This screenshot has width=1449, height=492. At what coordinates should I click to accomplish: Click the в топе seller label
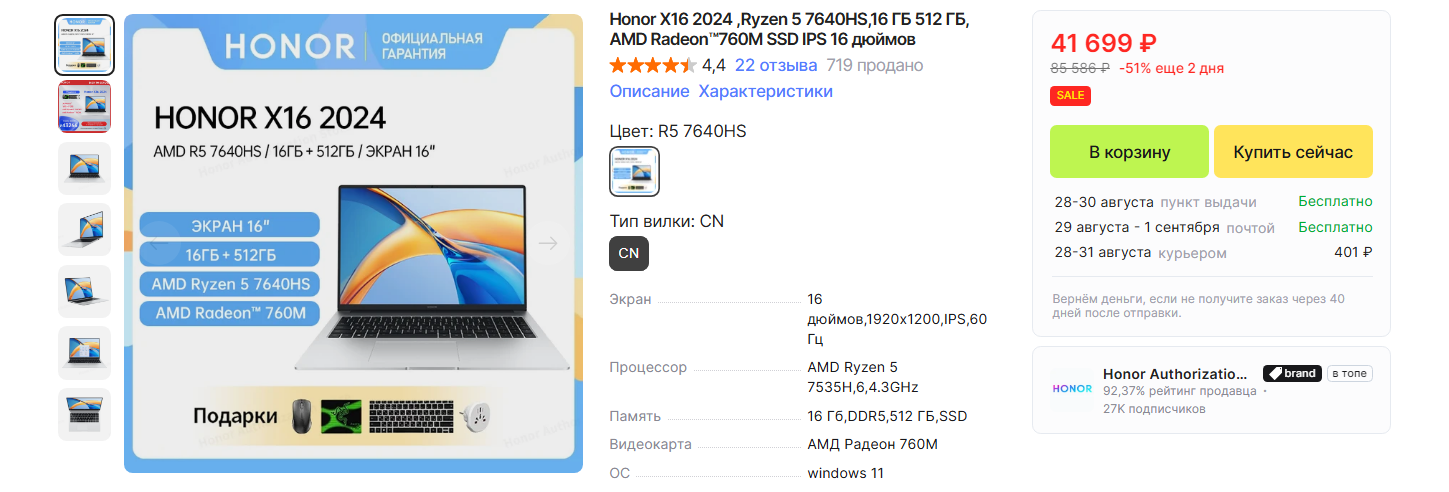tap(1350, 374)
